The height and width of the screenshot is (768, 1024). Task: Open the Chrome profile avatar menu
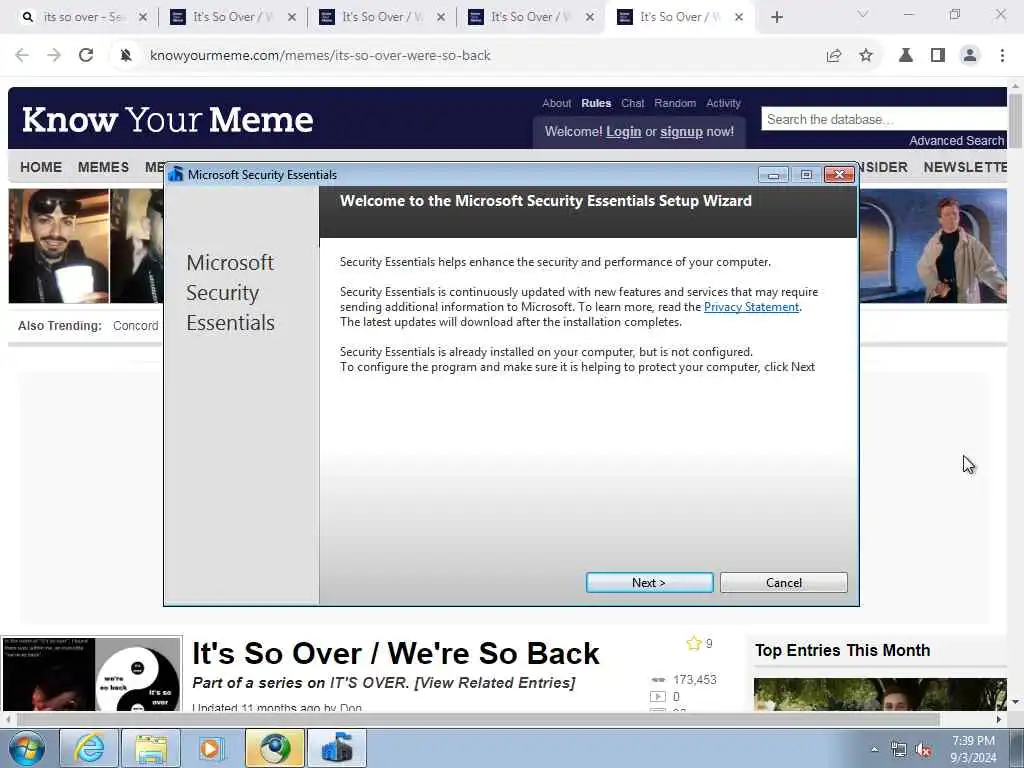click(x=970, y=56)
